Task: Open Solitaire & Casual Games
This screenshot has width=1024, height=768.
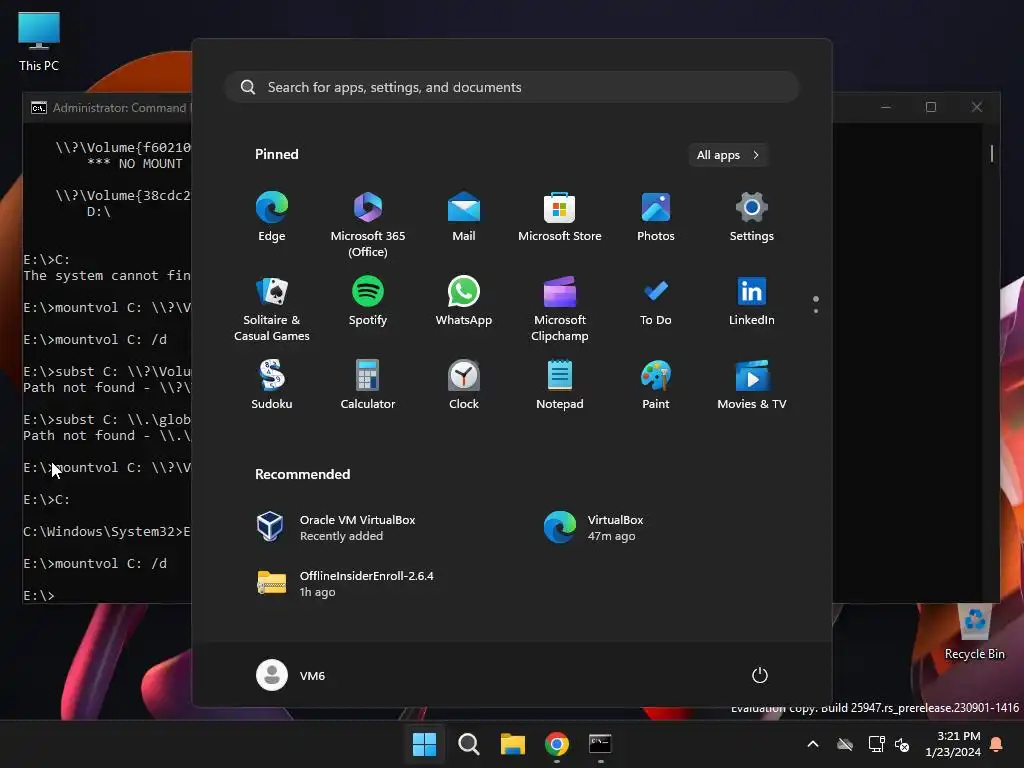Action: (272, 308)
